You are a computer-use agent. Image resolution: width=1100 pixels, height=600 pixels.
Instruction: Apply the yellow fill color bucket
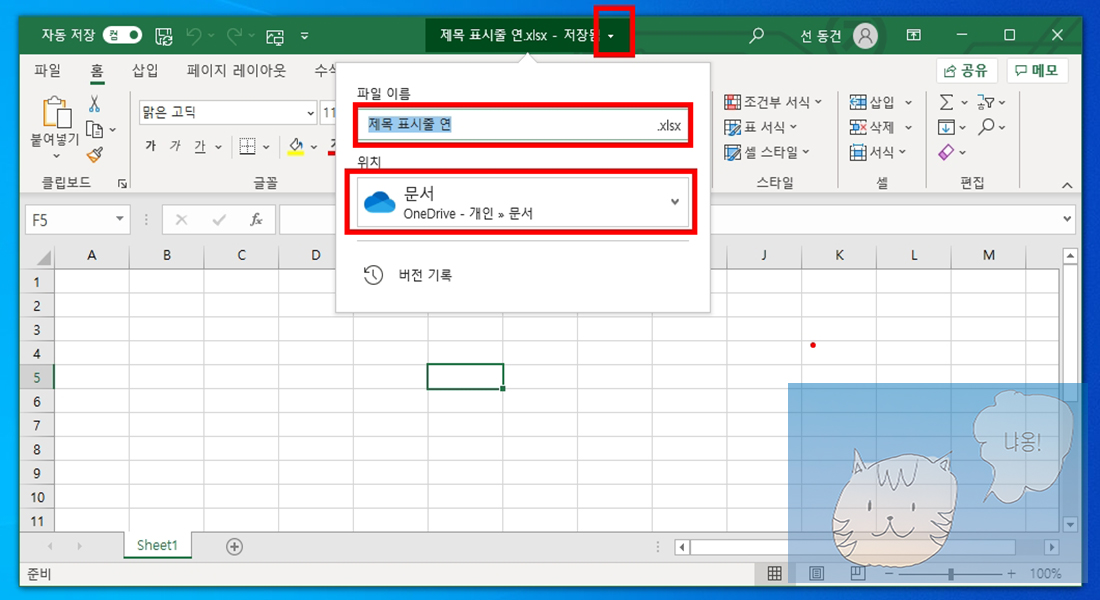tap(296, 146)
